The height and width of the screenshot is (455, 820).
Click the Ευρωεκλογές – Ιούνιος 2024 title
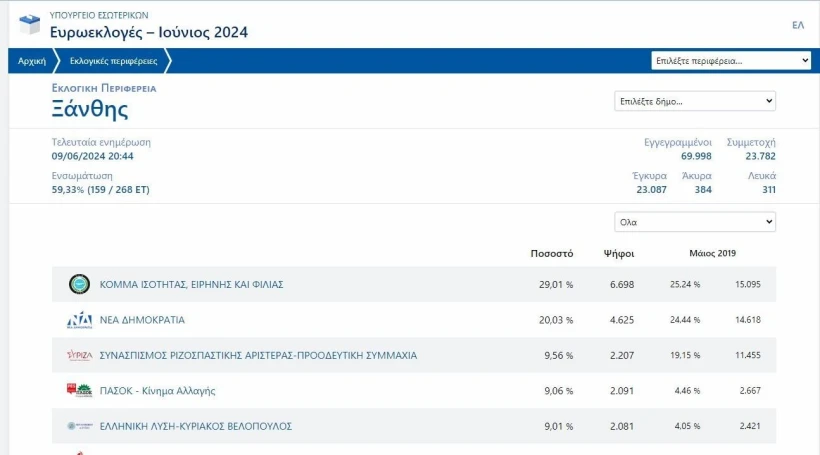[x=148, y=33]
